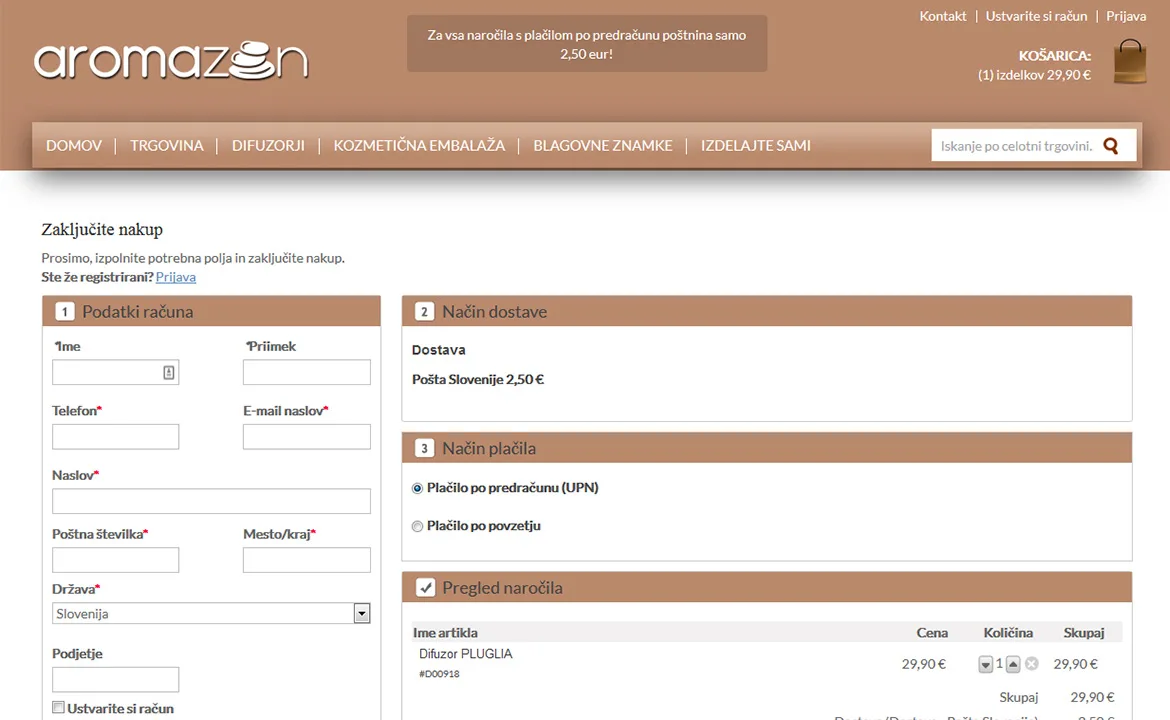Focus the store search input field
This screenshot has width=1170, height=720.
(x=1016, y=146)
